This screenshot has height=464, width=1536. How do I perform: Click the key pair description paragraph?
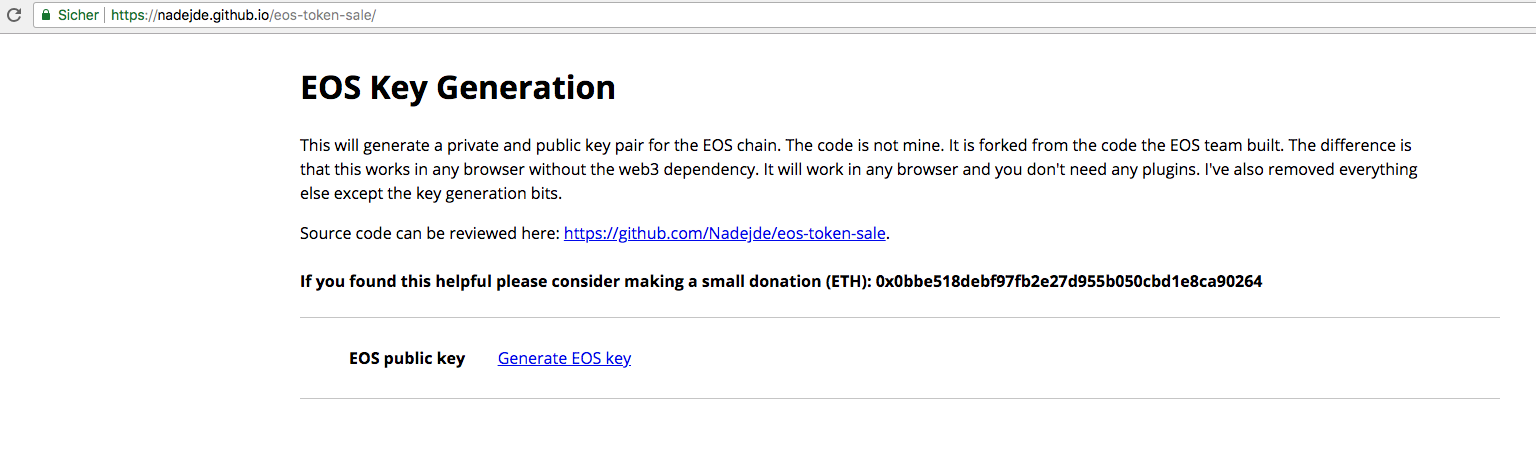pyautogui.click(x=859, y=170)
